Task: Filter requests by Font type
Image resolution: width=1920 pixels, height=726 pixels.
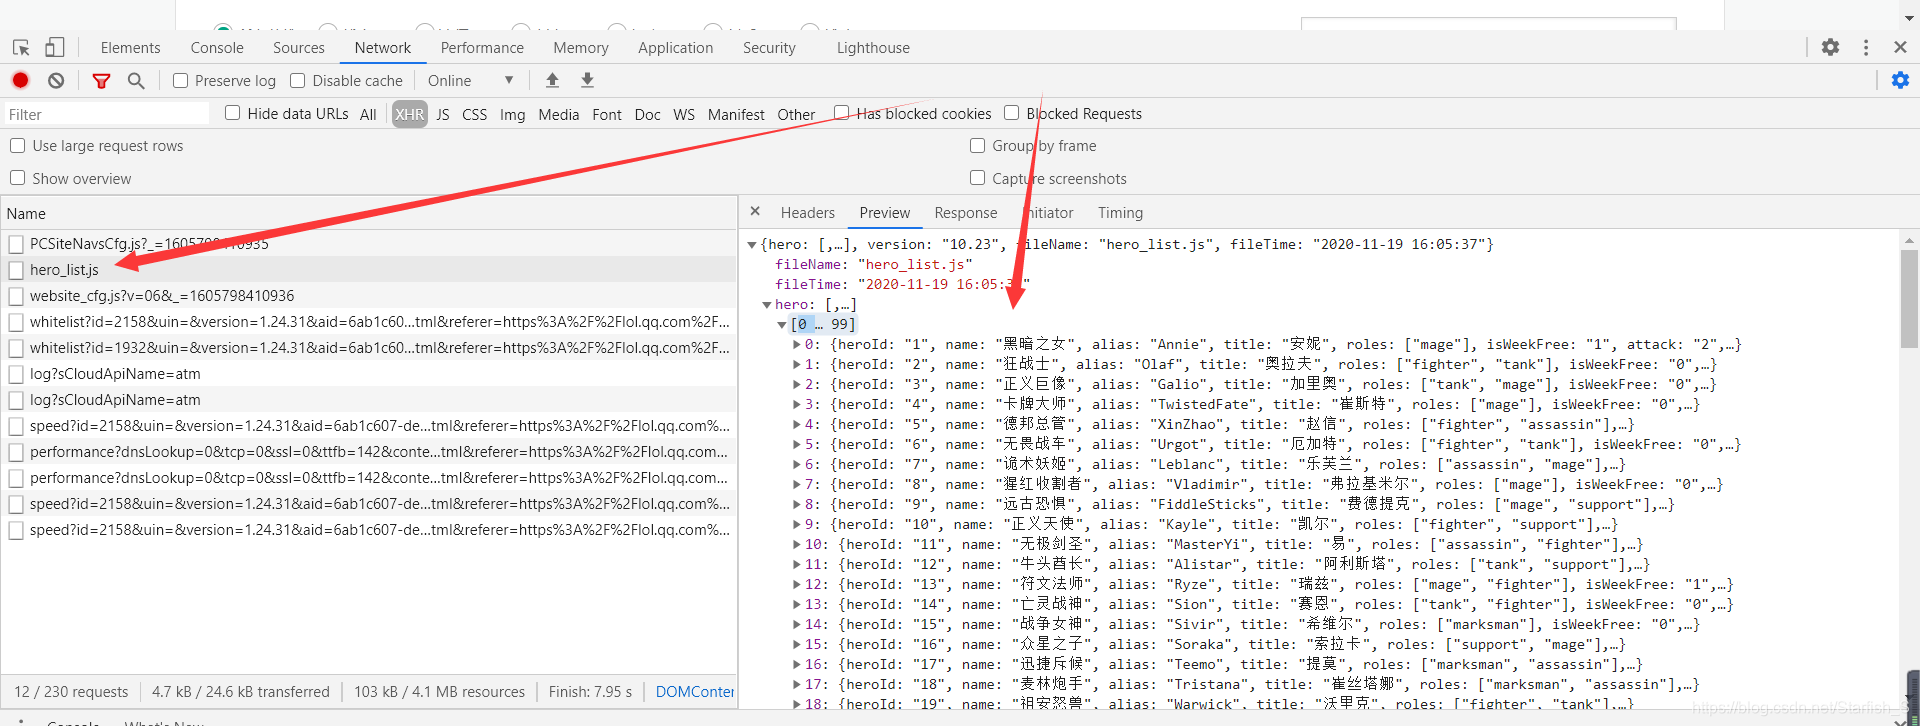Action: 607,114
